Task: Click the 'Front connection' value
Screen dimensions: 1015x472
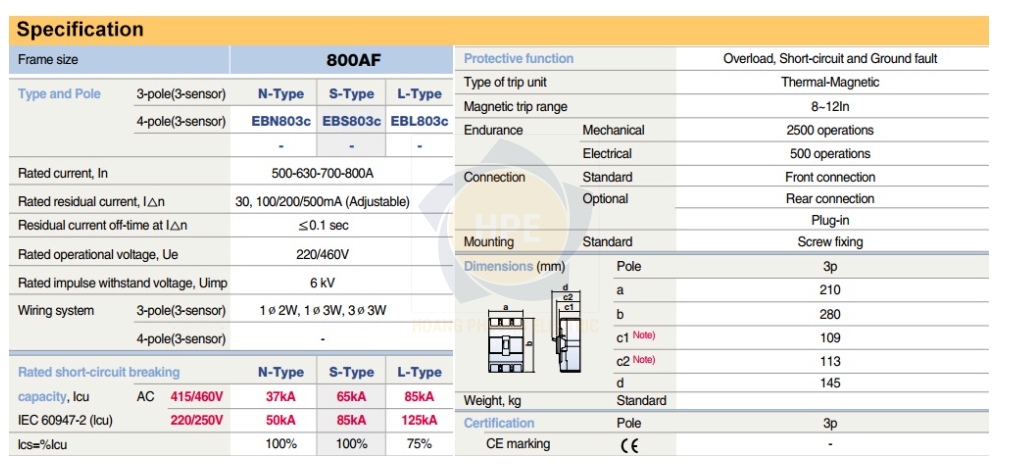Action: (x=830, y=177)
